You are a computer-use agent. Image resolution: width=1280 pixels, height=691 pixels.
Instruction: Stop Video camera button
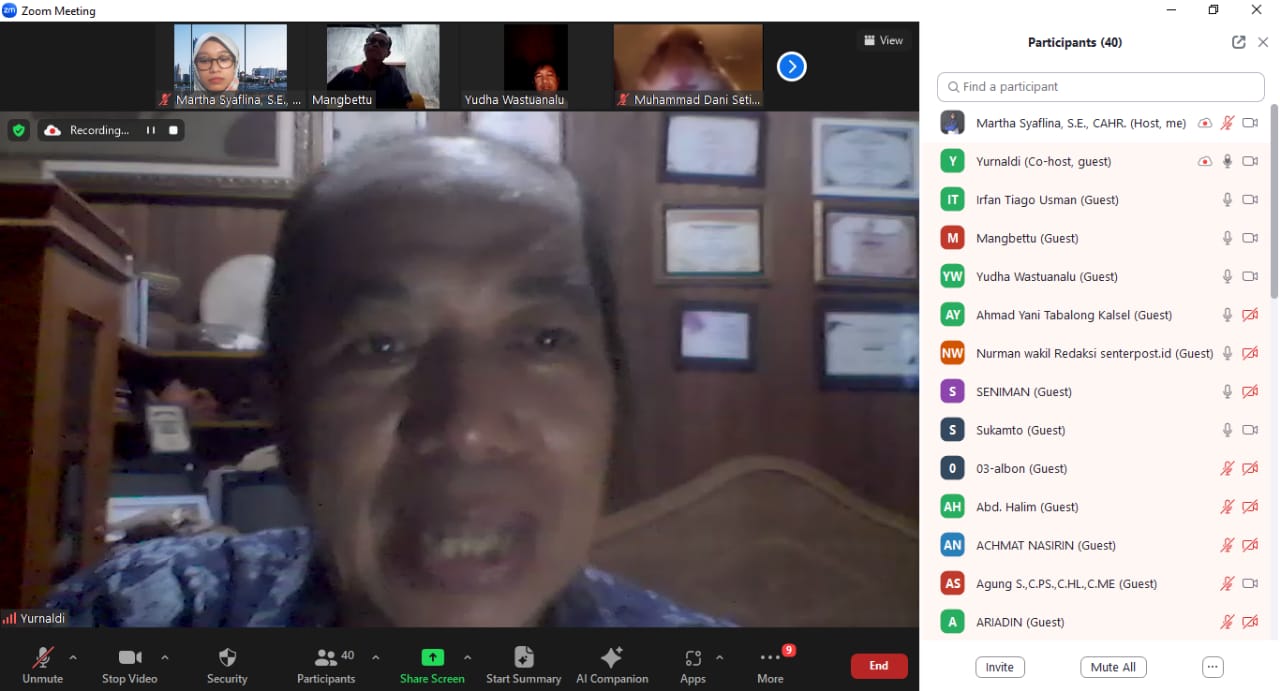tap(129, 665)
